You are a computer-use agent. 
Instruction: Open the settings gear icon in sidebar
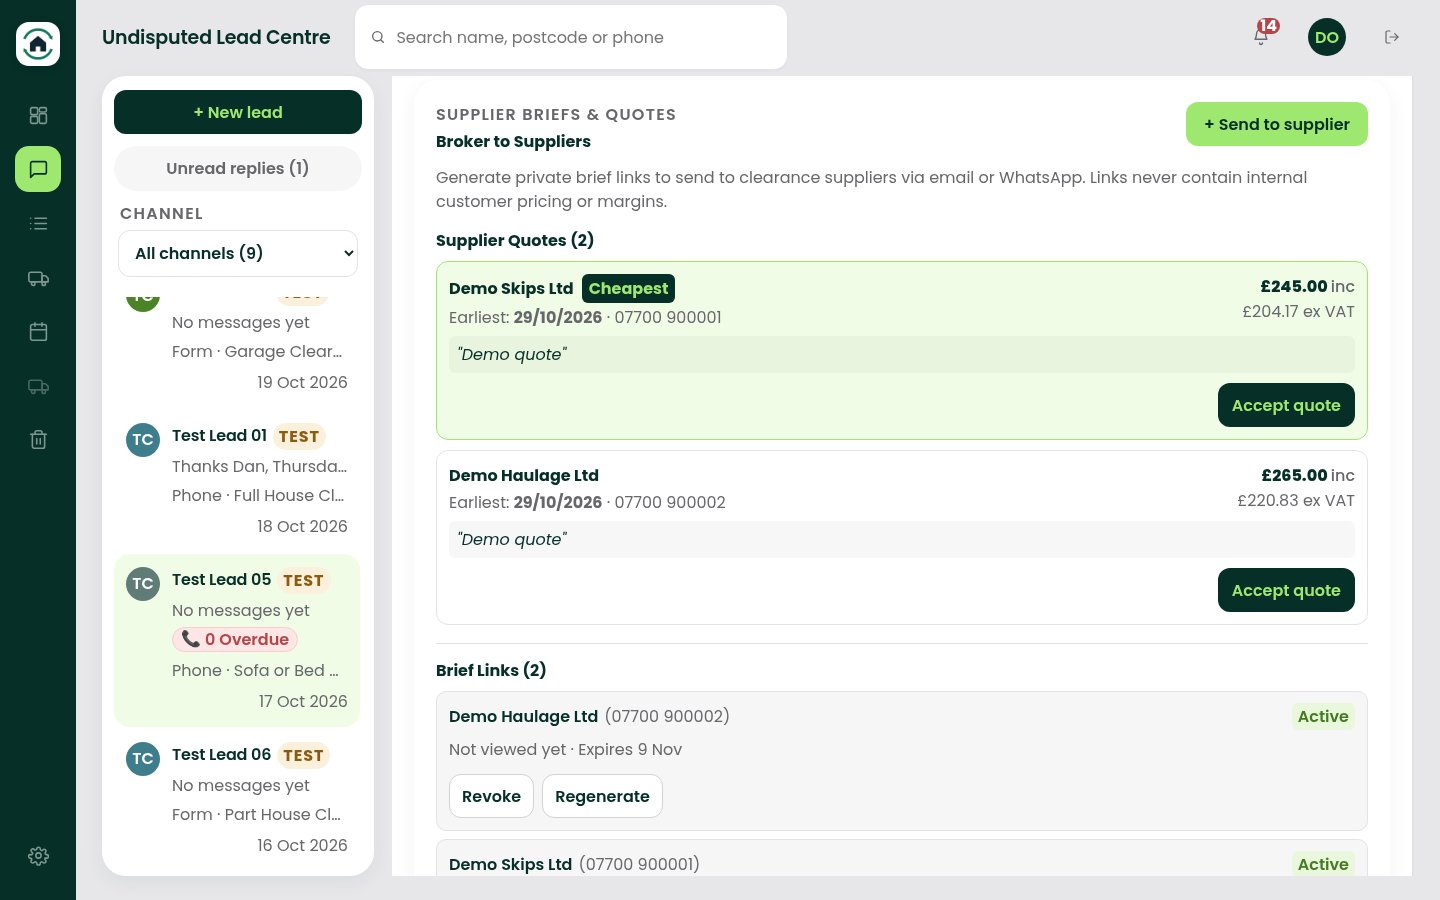pos(38,856)
